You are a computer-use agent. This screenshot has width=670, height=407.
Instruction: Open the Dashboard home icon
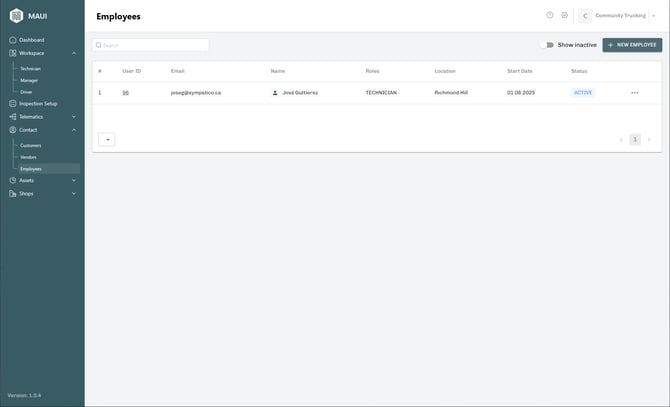click(x=12, y=40)
